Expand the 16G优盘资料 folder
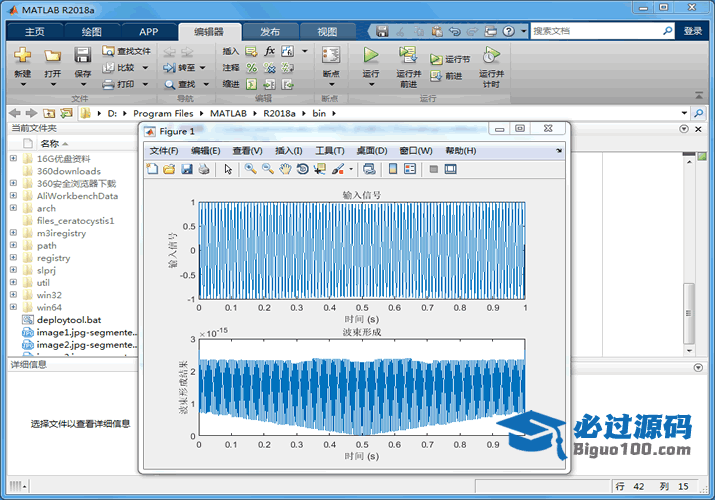Screen dimensions: 715x500 tap(13, 159)
